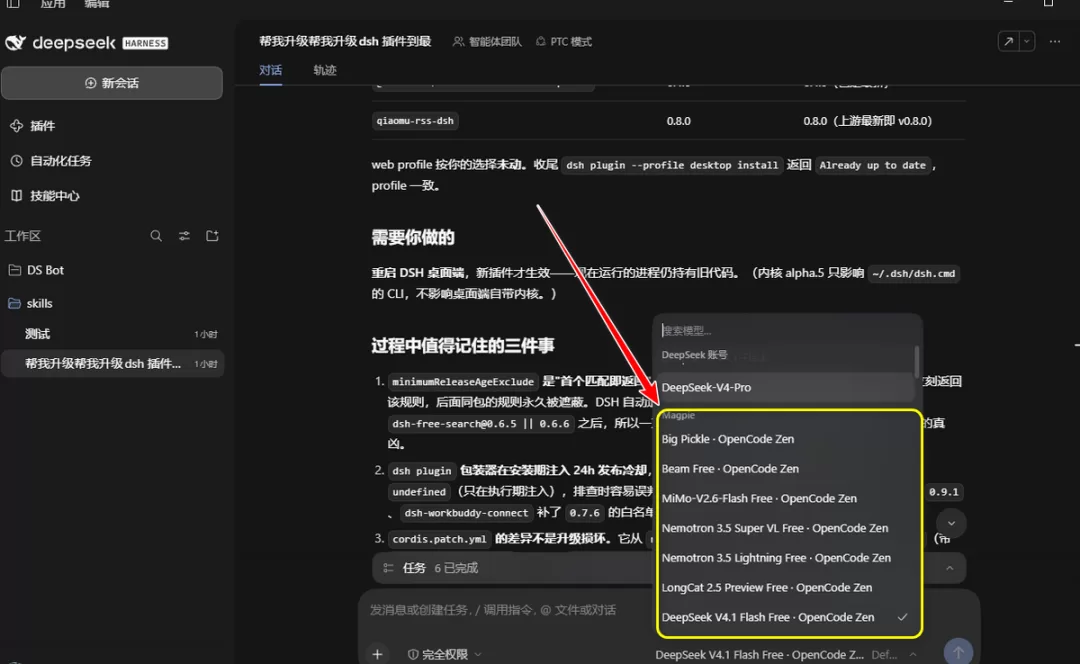
Task: Select the 对话 tab
Action: pos(271,70)
